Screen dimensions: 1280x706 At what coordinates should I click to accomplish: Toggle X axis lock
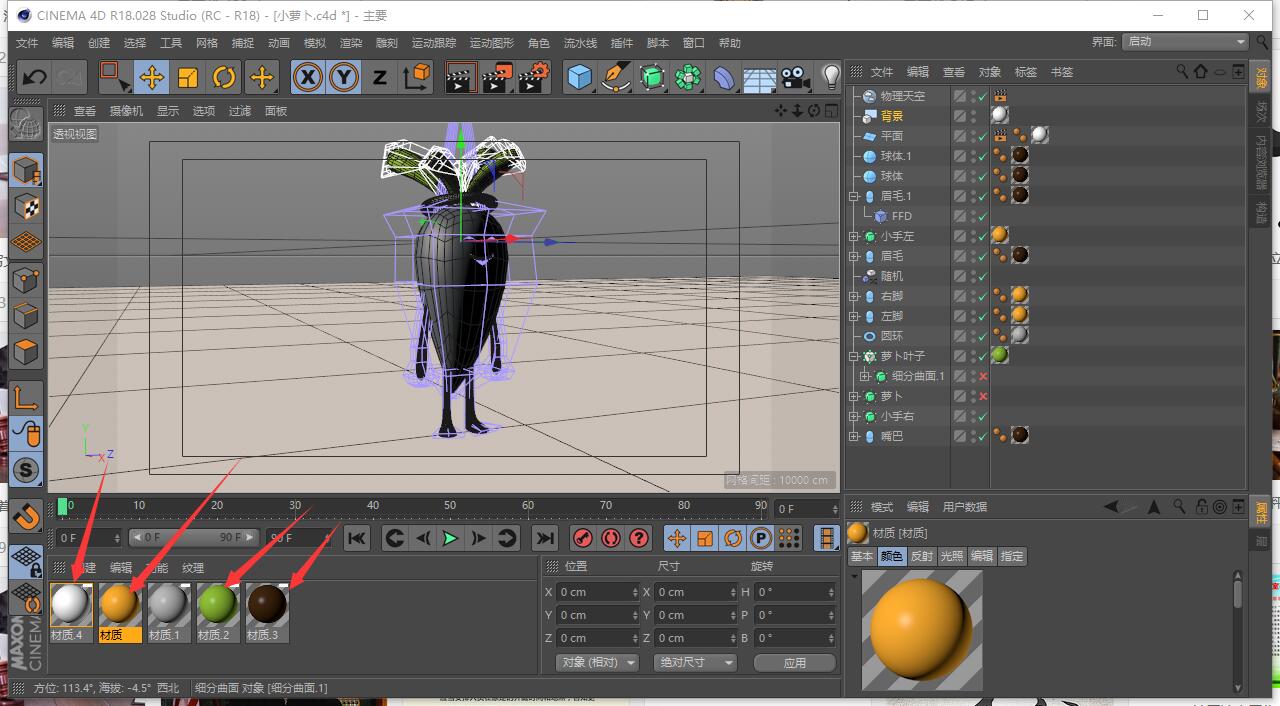(x=308, y=77)
